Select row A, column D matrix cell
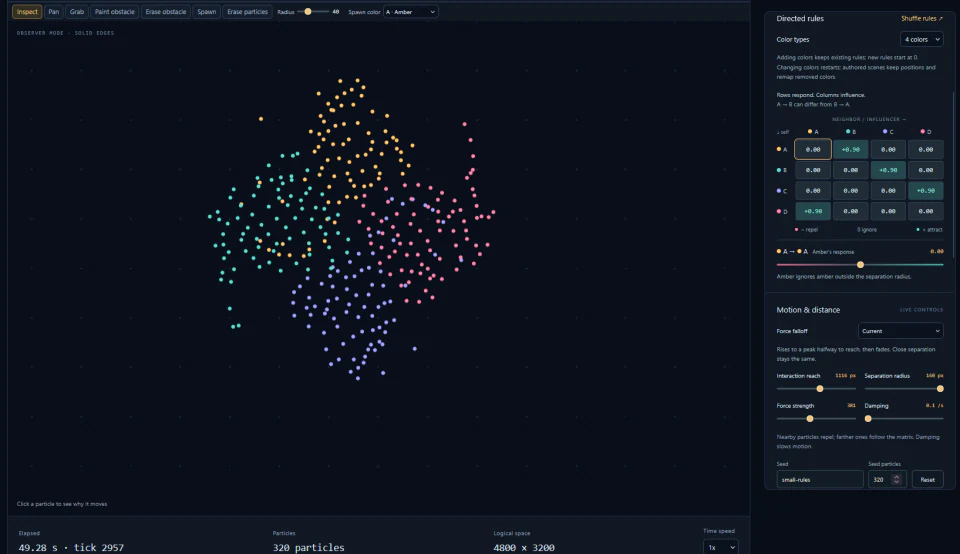The width and height of the screenshot is (960, 554). pyautogui.click(x=926, y=149)
